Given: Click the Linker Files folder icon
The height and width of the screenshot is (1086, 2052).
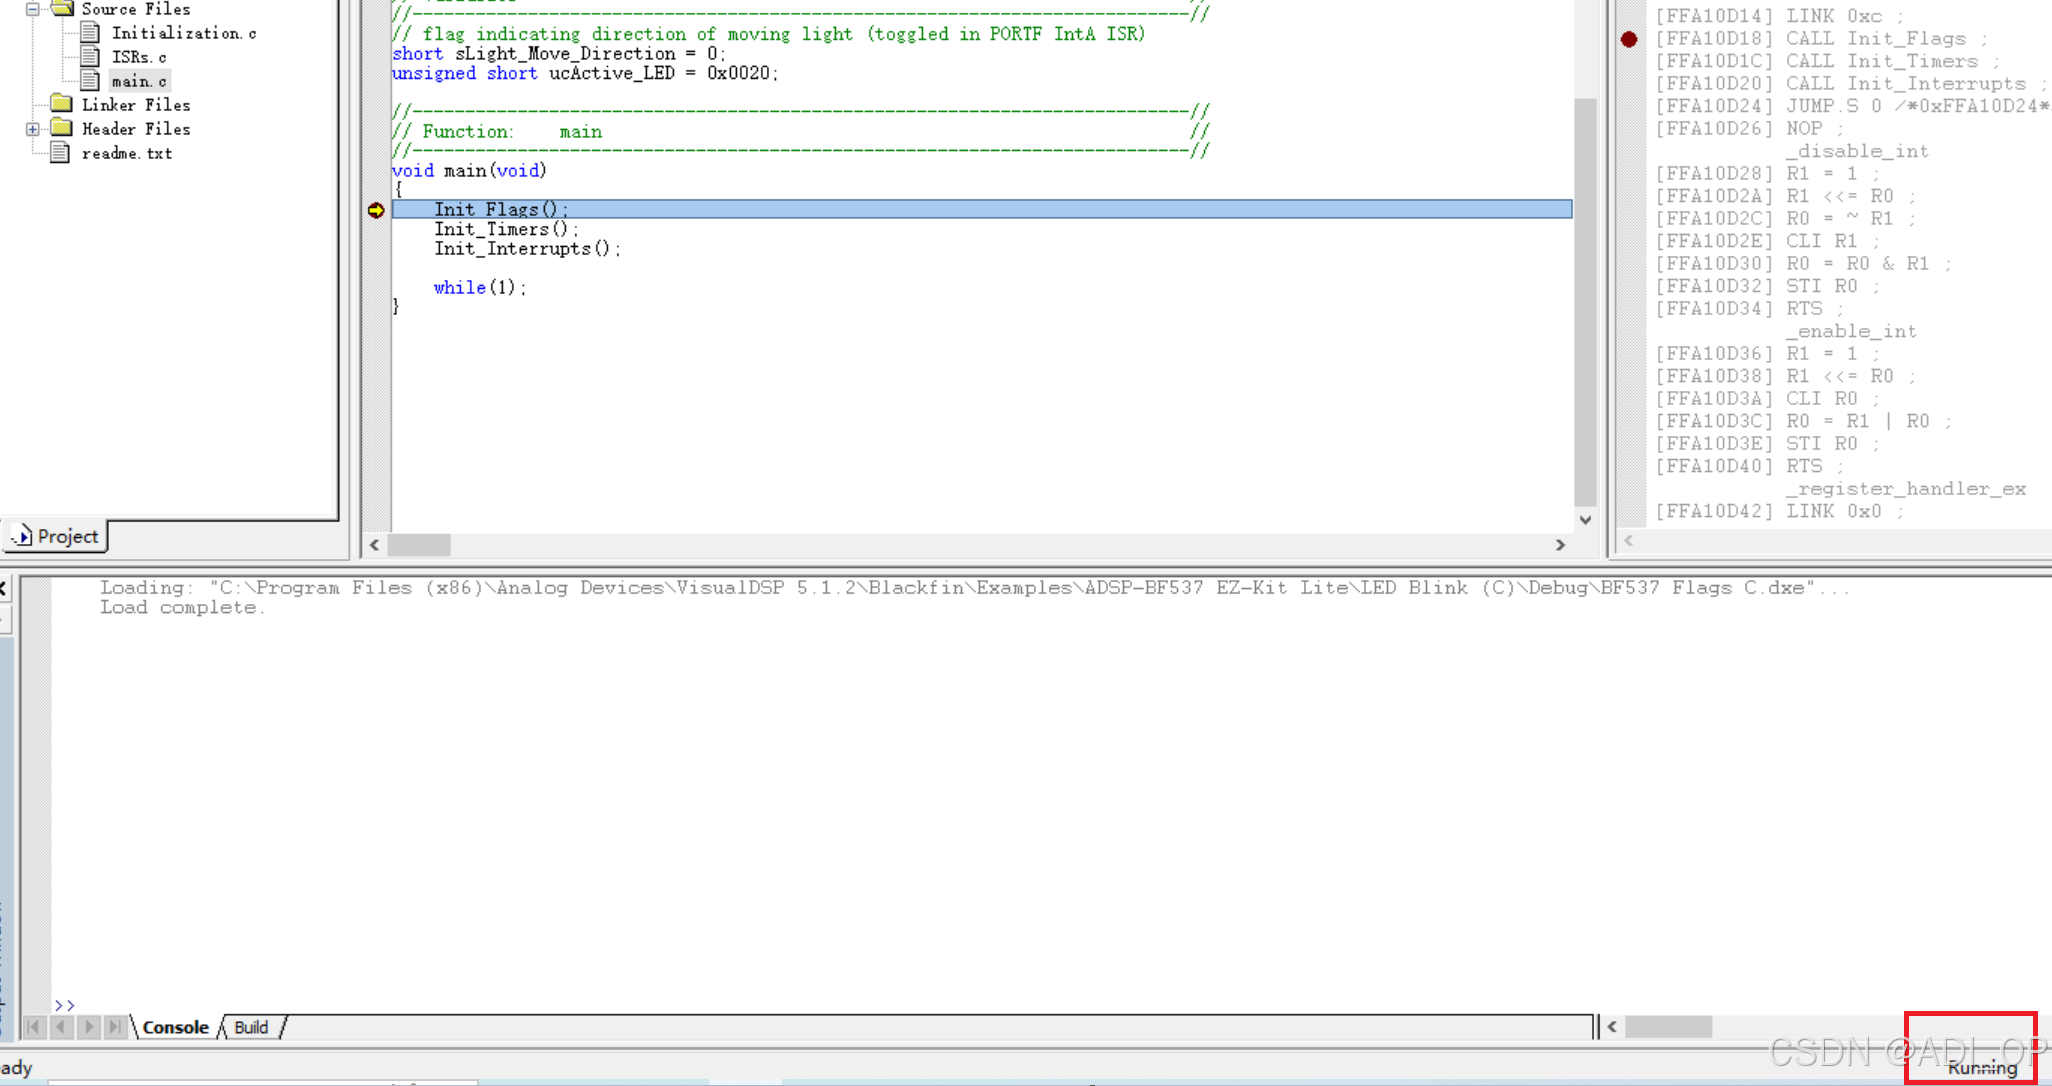Looking at the screenshot, I should pyautogui.click(x=62, y=104).
